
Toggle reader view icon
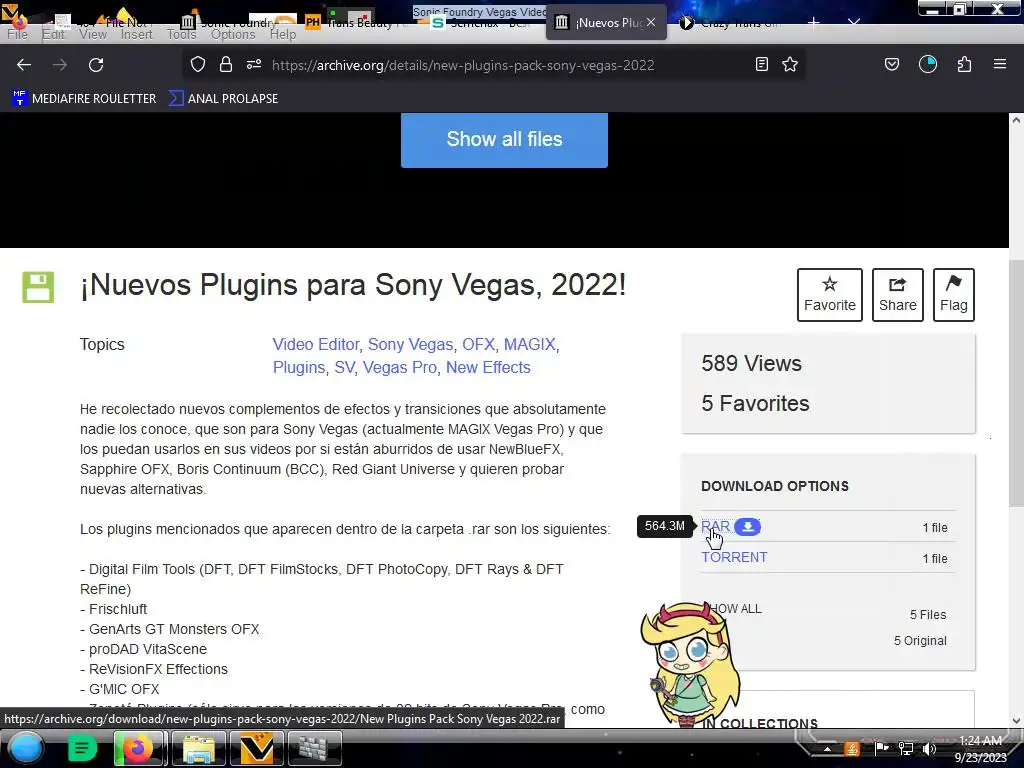[761, 65]
